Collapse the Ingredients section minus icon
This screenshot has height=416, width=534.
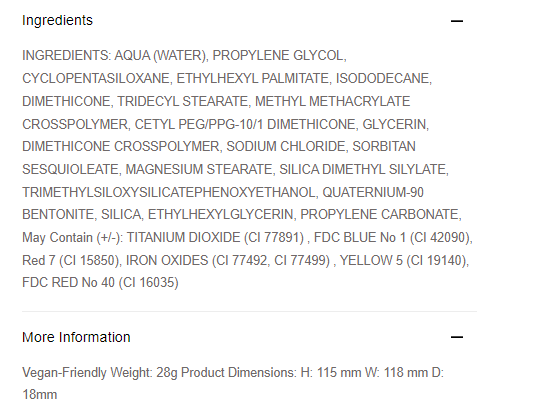coord(457,21)
